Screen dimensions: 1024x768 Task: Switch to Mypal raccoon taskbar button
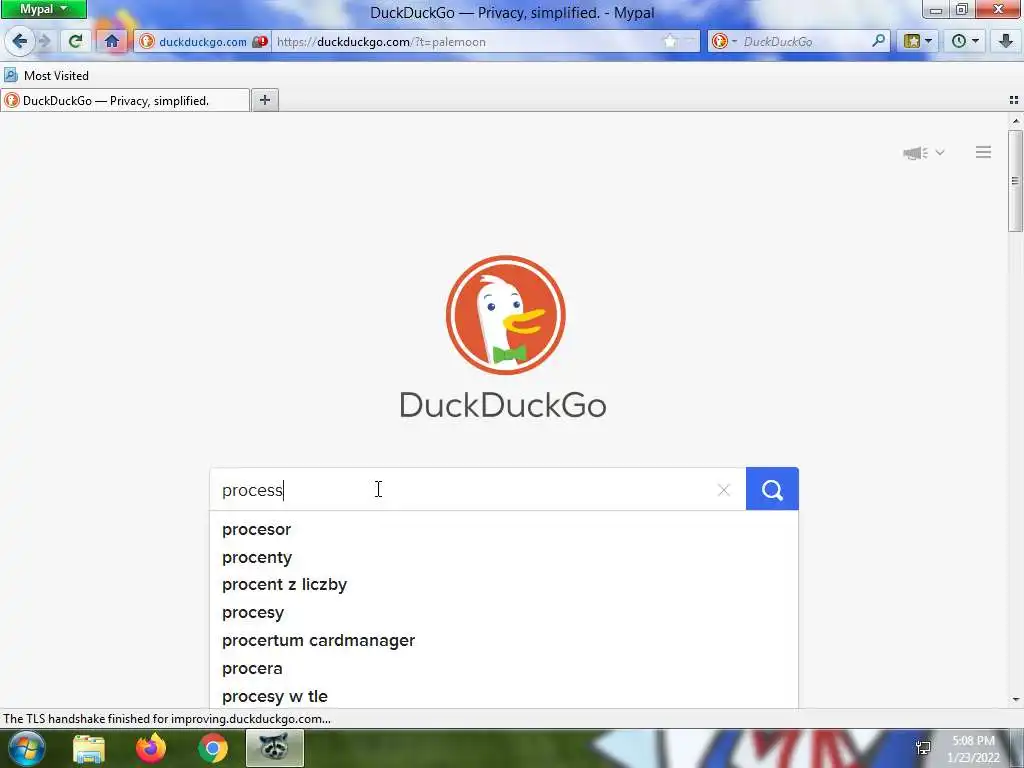click(x=274, y=748)
